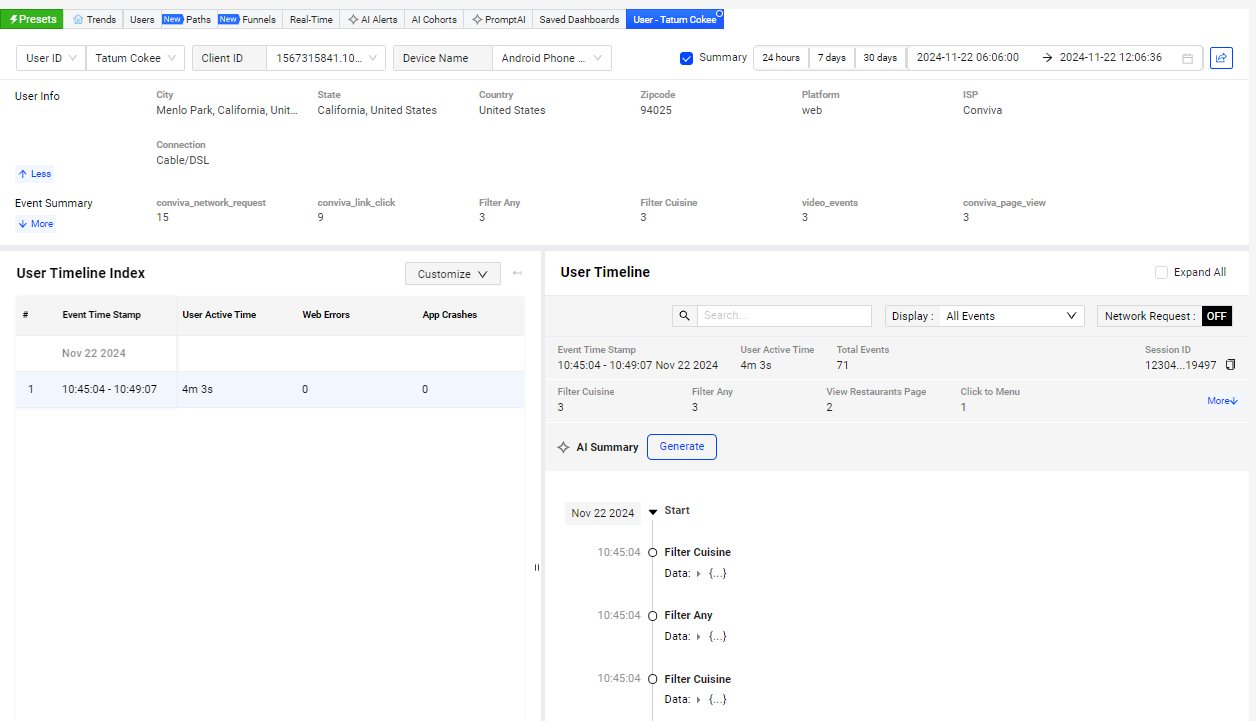
Task: Copy the Session ID with copy icon
Action: [1230, 365]
